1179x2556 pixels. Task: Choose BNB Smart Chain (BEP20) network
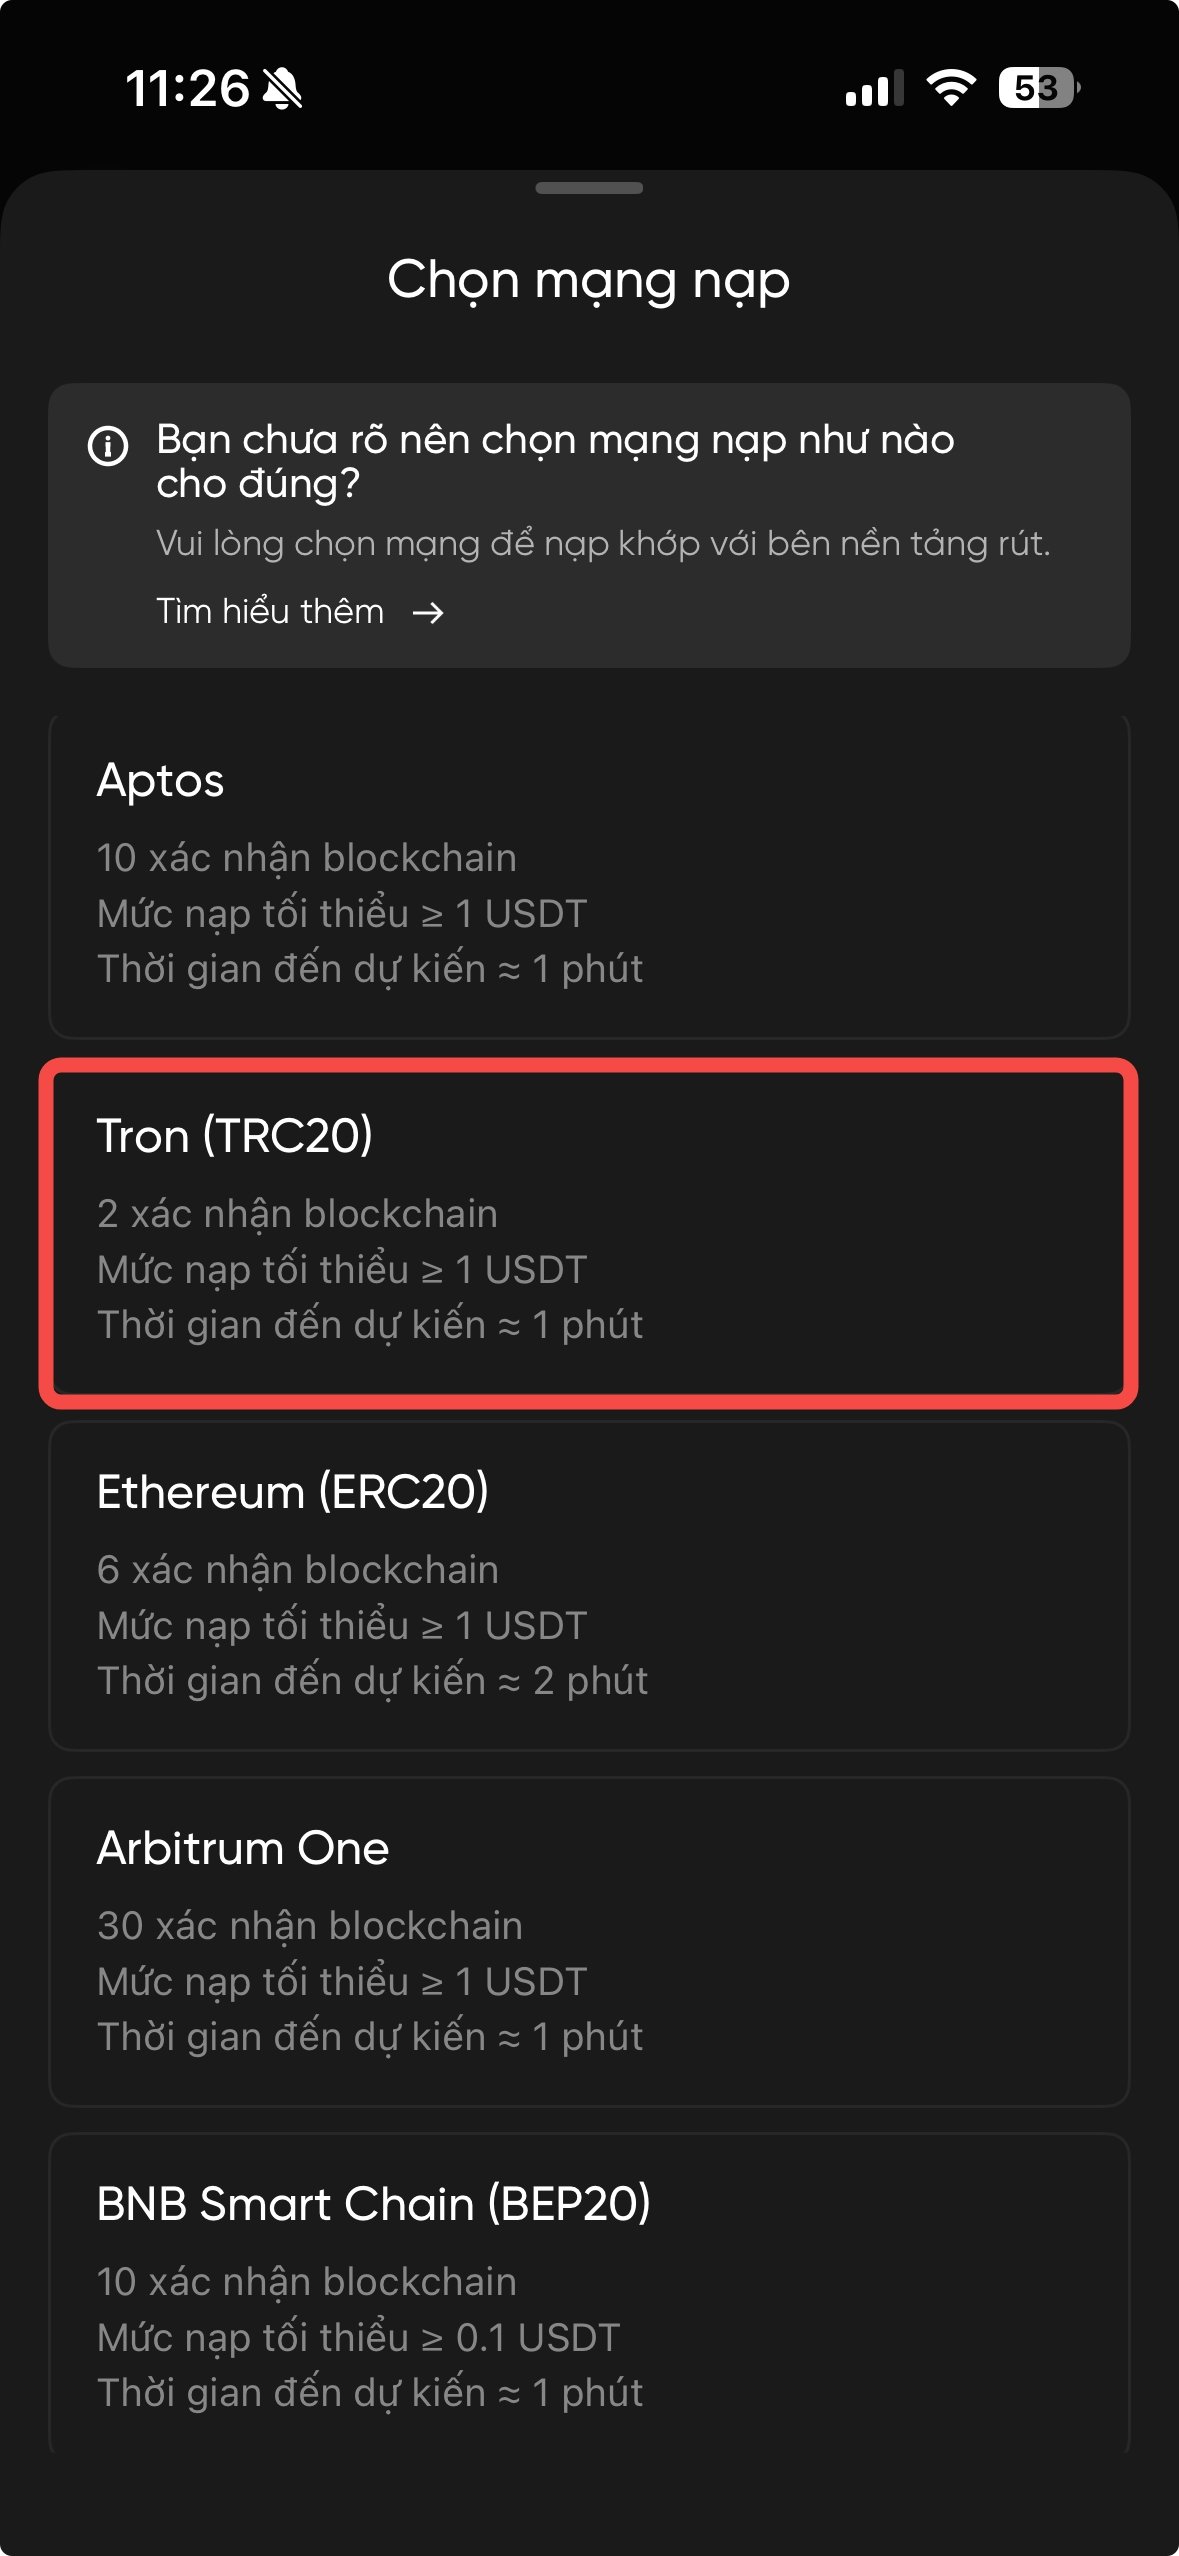pos(589,2294)
